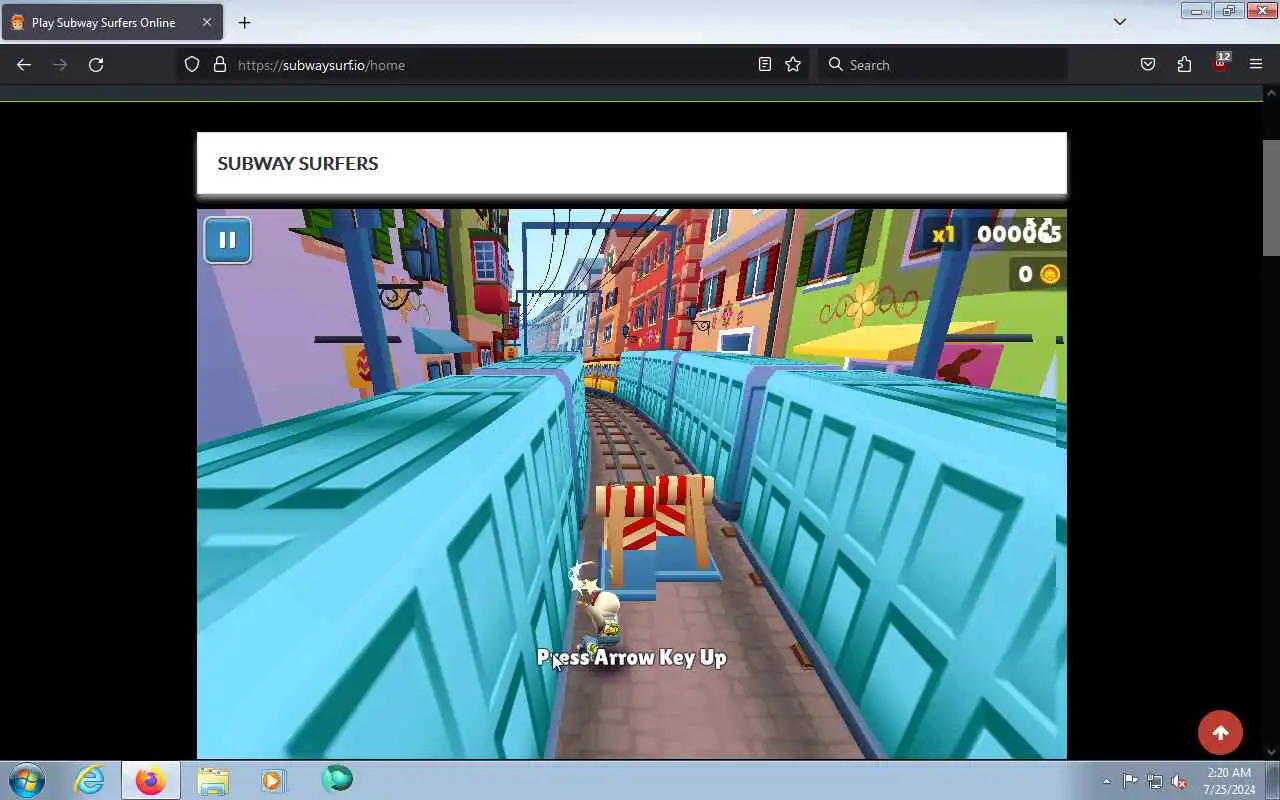Expand the list all tabs dropdown
The image size is (1280, 800).
click(1120, 22)
